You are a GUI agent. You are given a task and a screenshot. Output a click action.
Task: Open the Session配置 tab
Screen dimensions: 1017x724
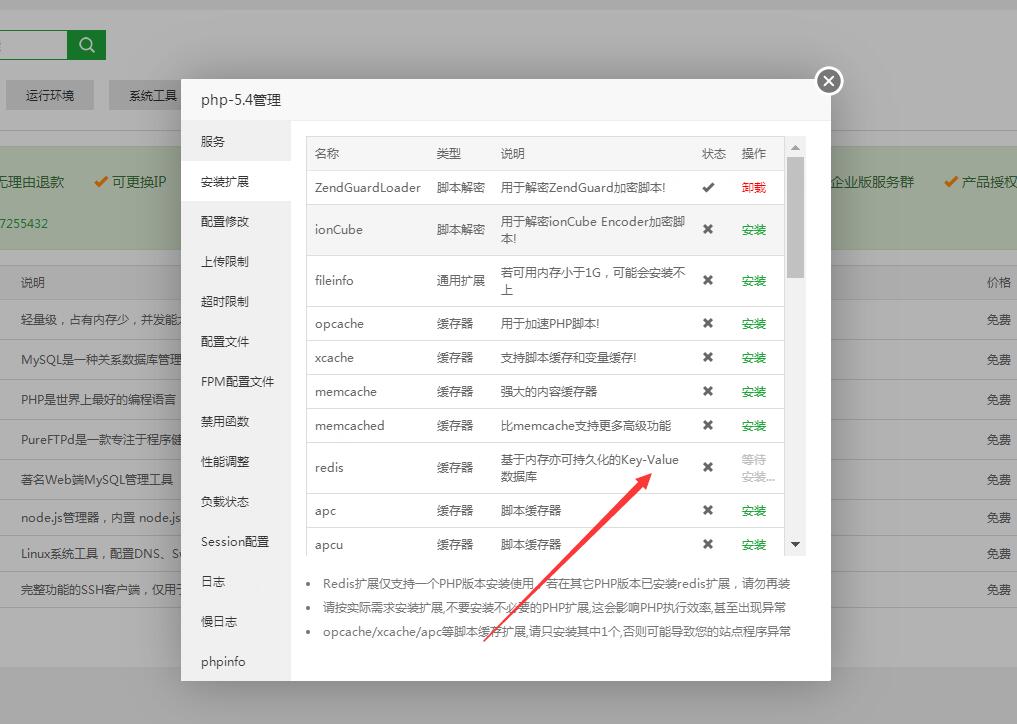pyautogui.click(x=235, y=541)
